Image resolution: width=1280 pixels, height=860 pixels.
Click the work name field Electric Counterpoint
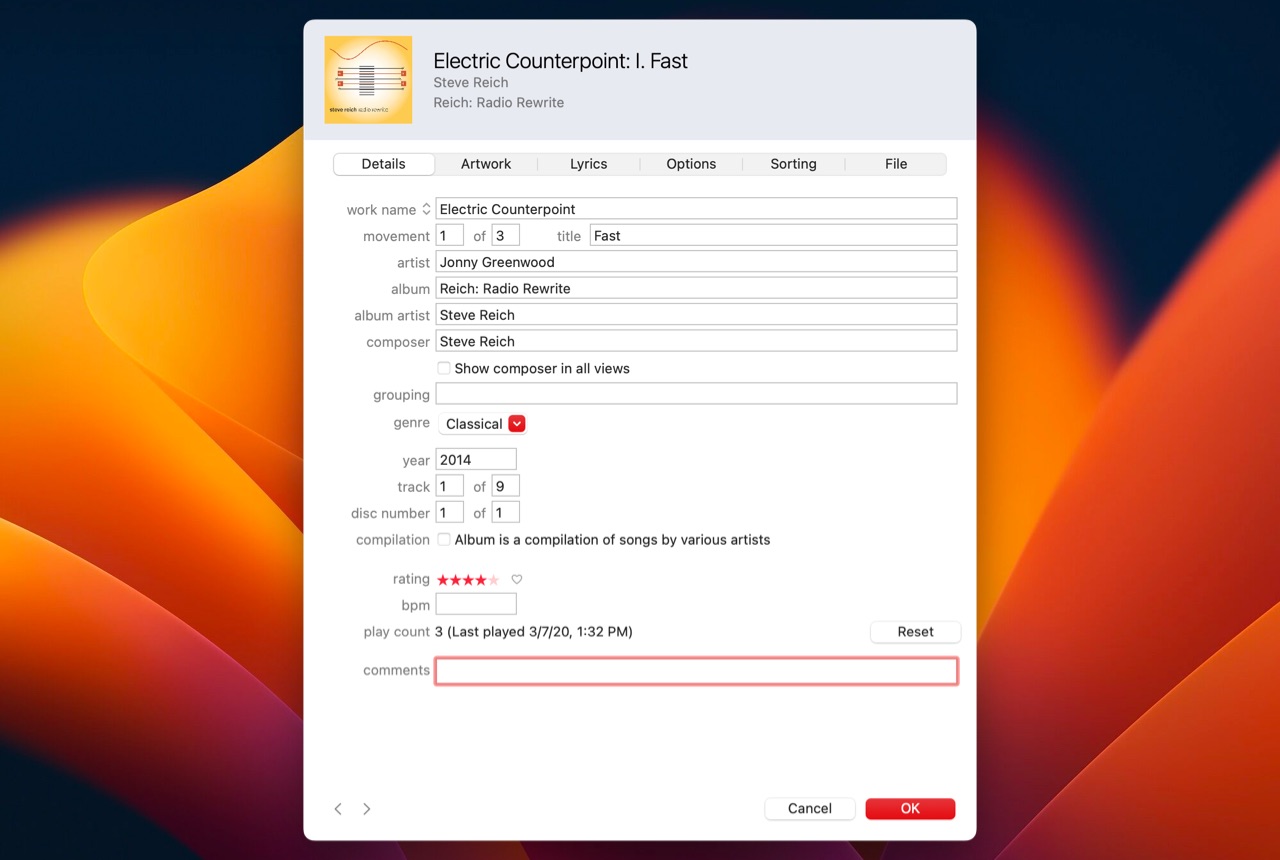tap(696, 209)
